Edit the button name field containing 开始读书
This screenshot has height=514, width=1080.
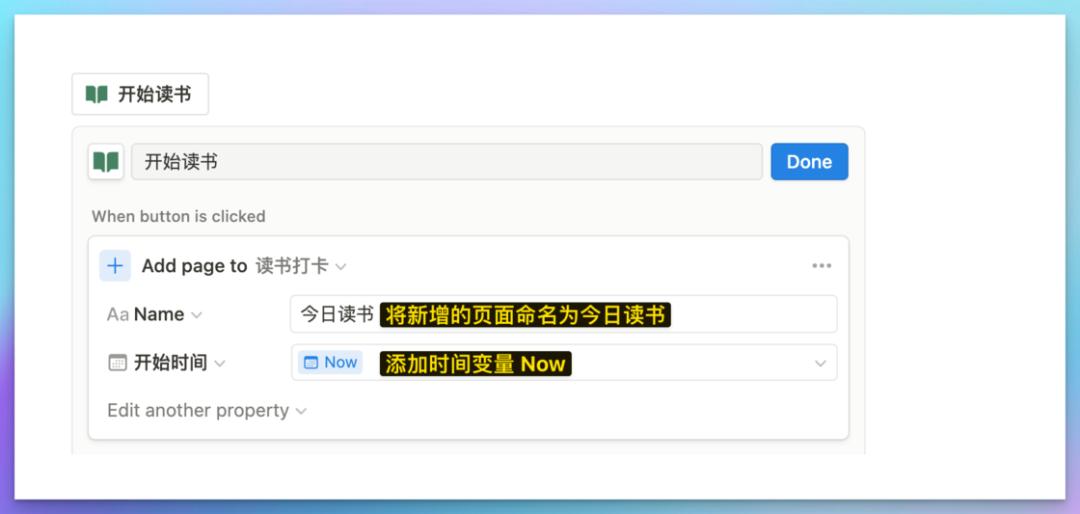(446, 162)
